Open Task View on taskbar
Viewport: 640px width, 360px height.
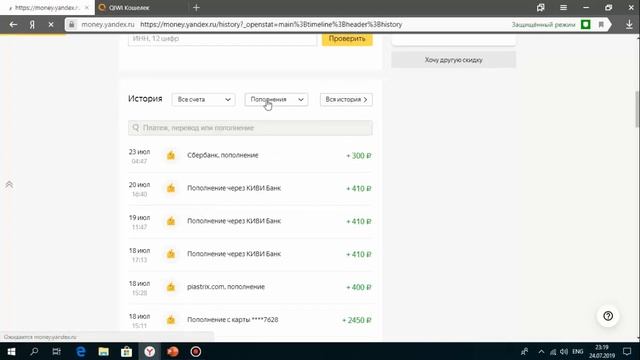tap(57, 351)
